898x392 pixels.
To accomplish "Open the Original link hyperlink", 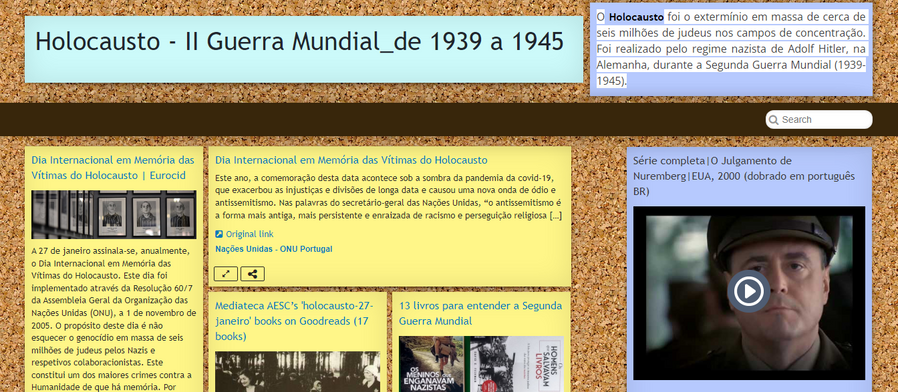I will [250, 234].
